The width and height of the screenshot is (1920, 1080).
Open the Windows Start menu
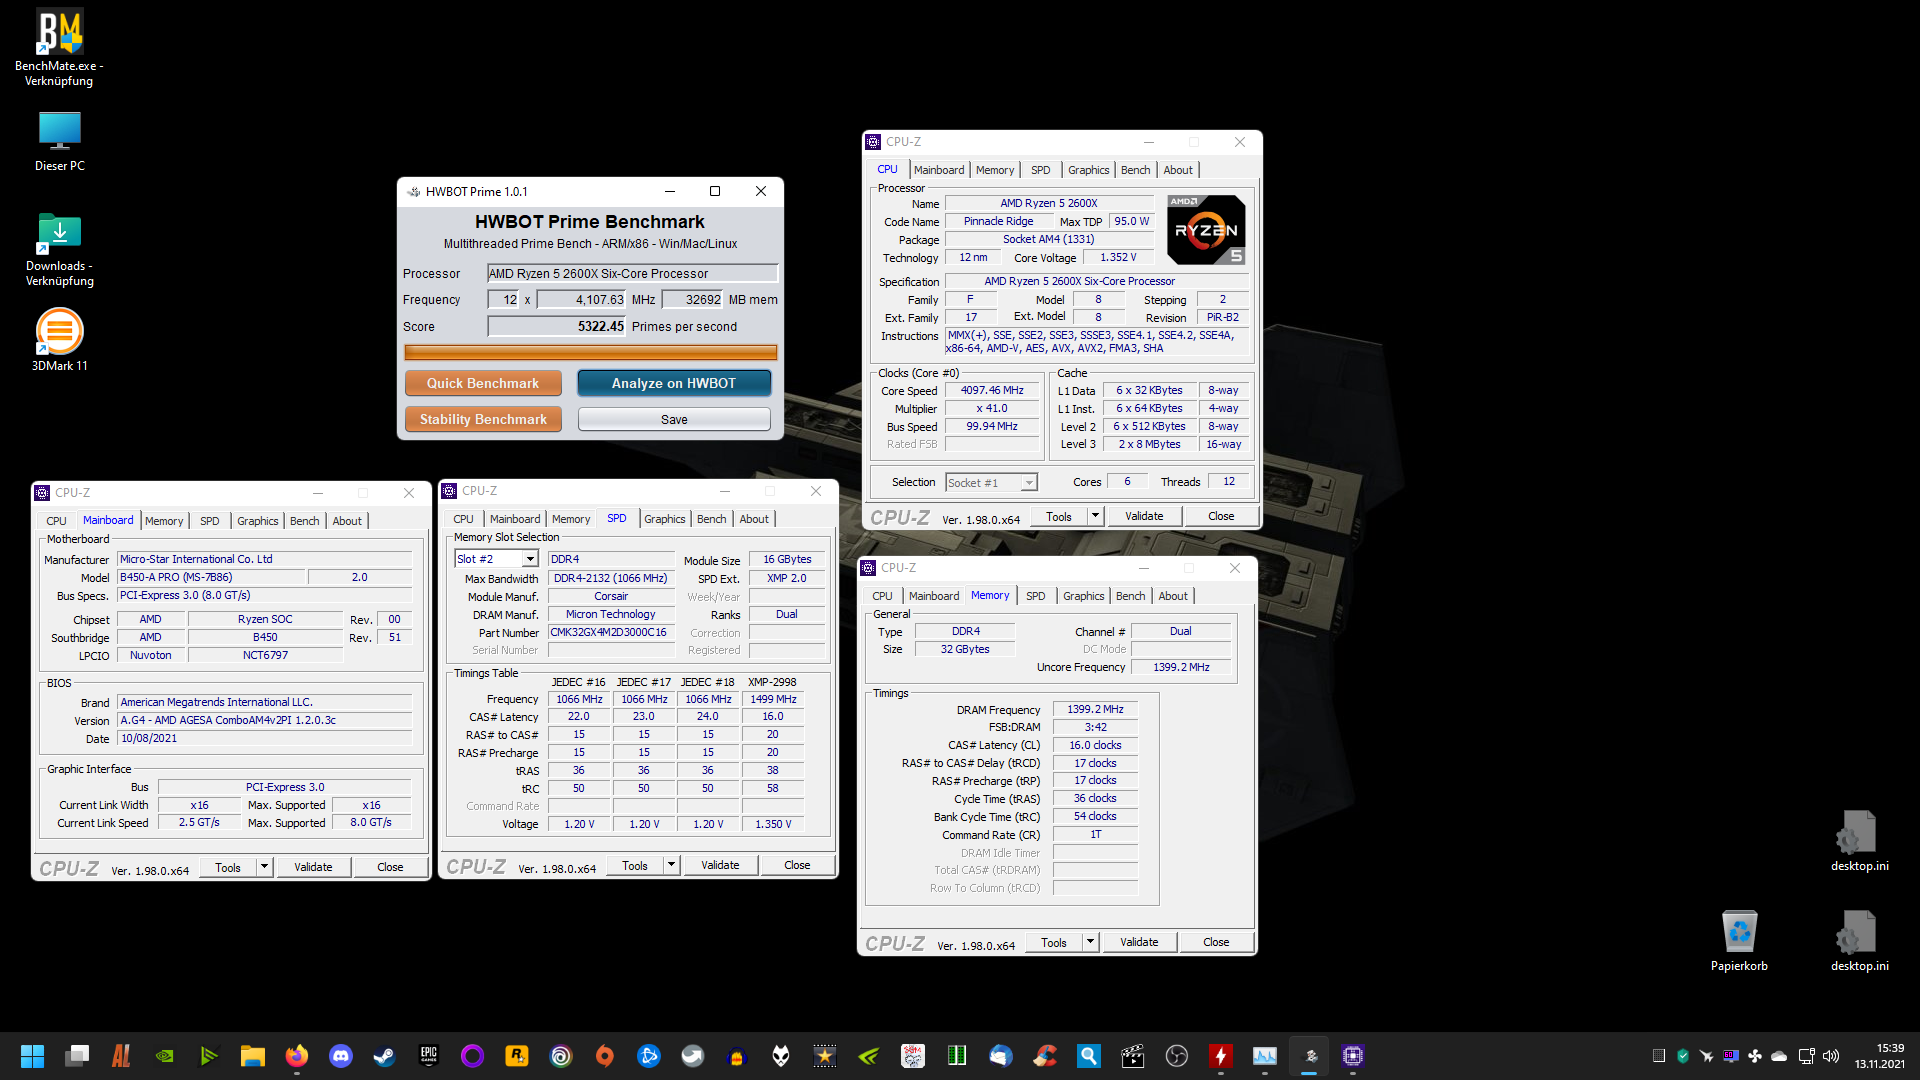point(32,1056)
